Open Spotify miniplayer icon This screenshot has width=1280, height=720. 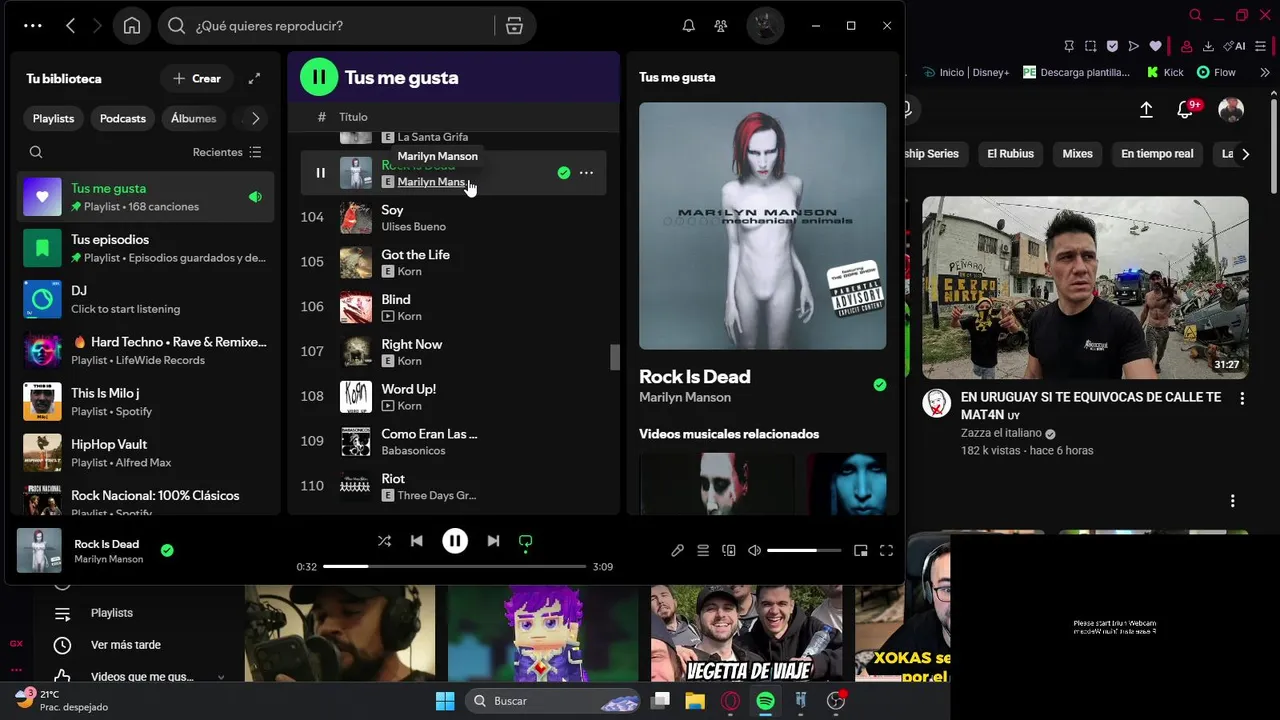[860, 550]
